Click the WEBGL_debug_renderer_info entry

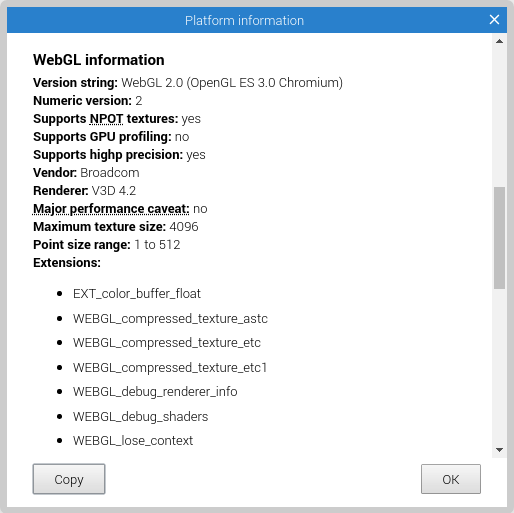coord(155,392)
